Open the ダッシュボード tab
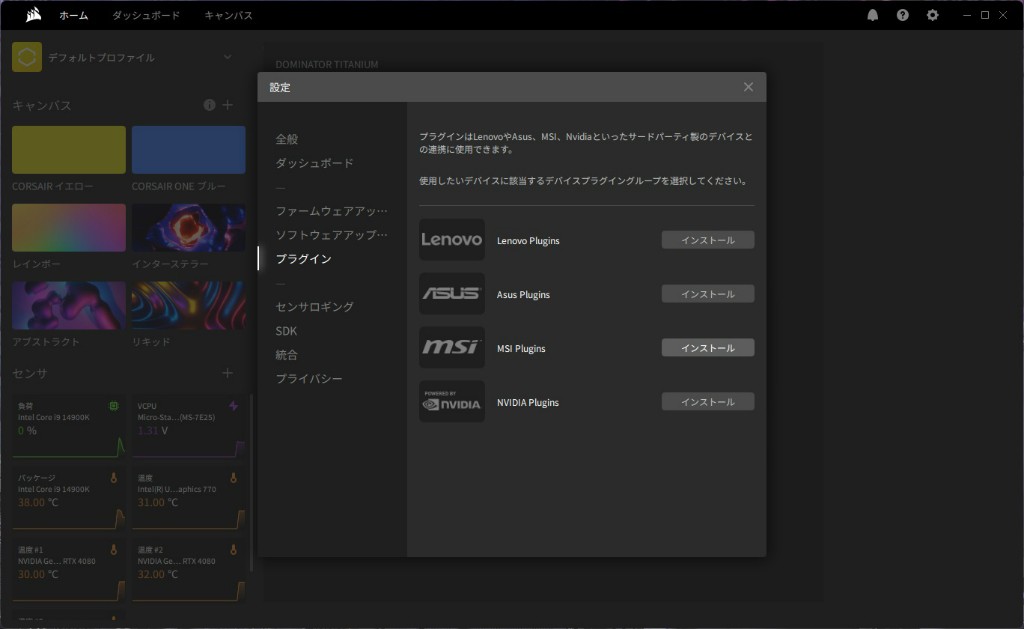This screenshot has height=629, width=1024. click(x=146, y=15)
